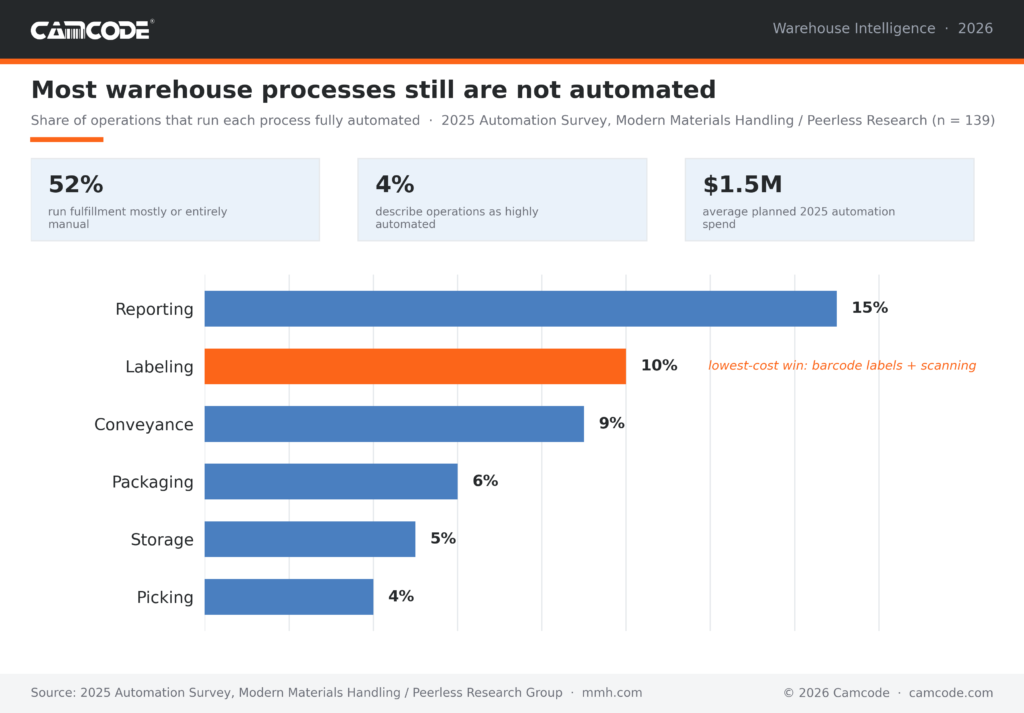Screen dimensions: 1024x713
Task: Click the subtitle starting 'Share of operations that run'
Action: tap(513, 120)
